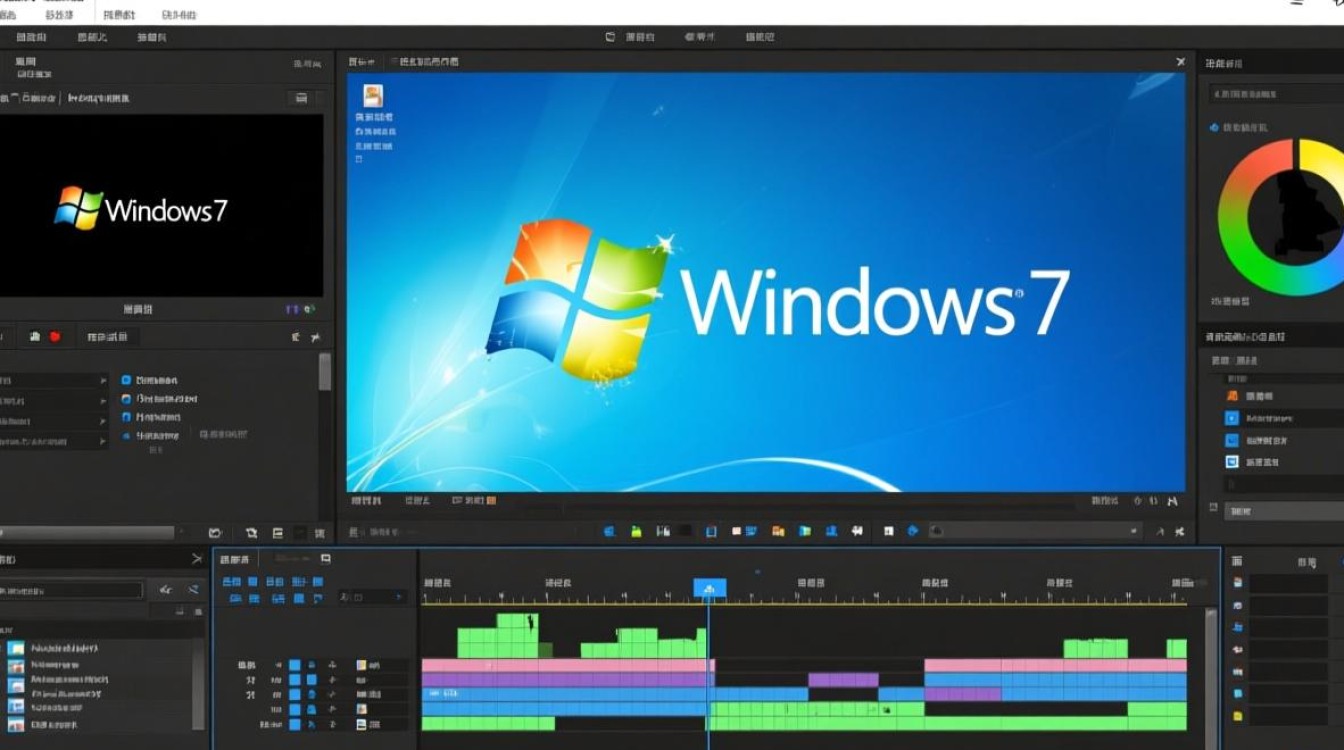Toggle the second track's lock square in the track header
The width and height of the screenshot is (1344, 750).
tap(311, 679)
